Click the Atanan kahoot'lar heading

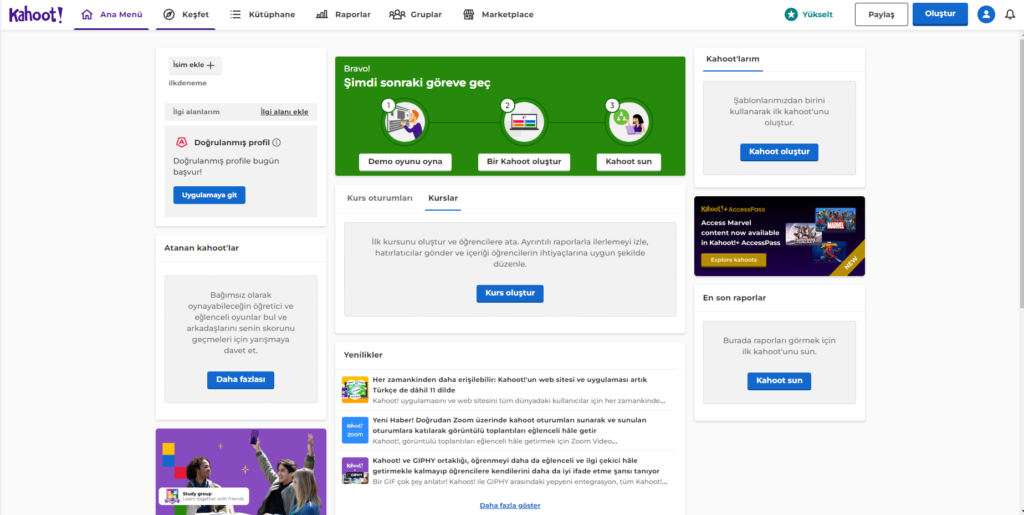click(x=201, y=247)
